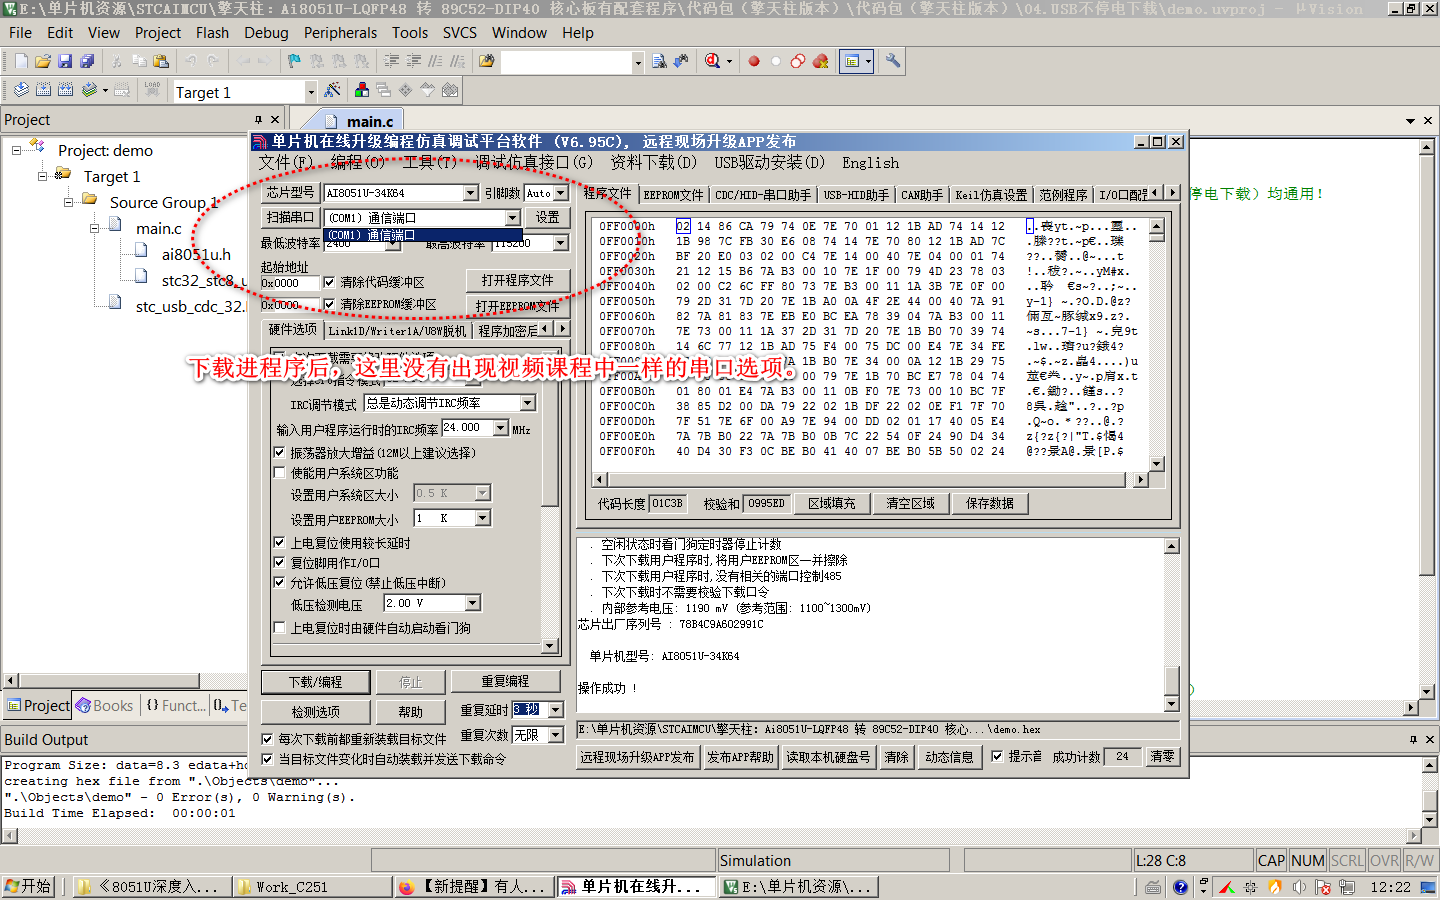Click 检测选项 button
Image resolution: width=1440 pixels, height=900 pixels.
(316, 711)
